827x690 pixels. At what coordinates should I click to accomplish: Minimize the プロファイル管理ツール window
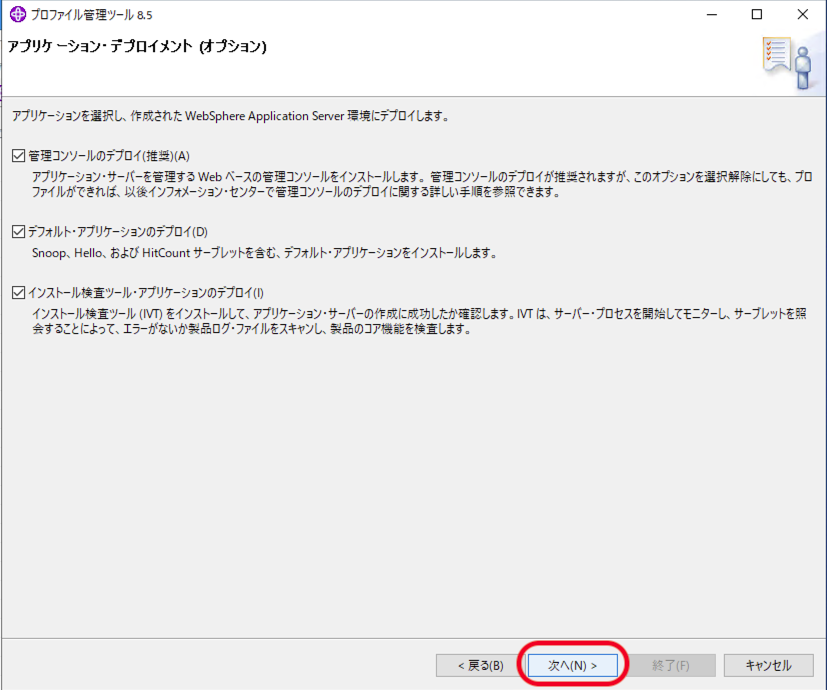click(712, 14)
